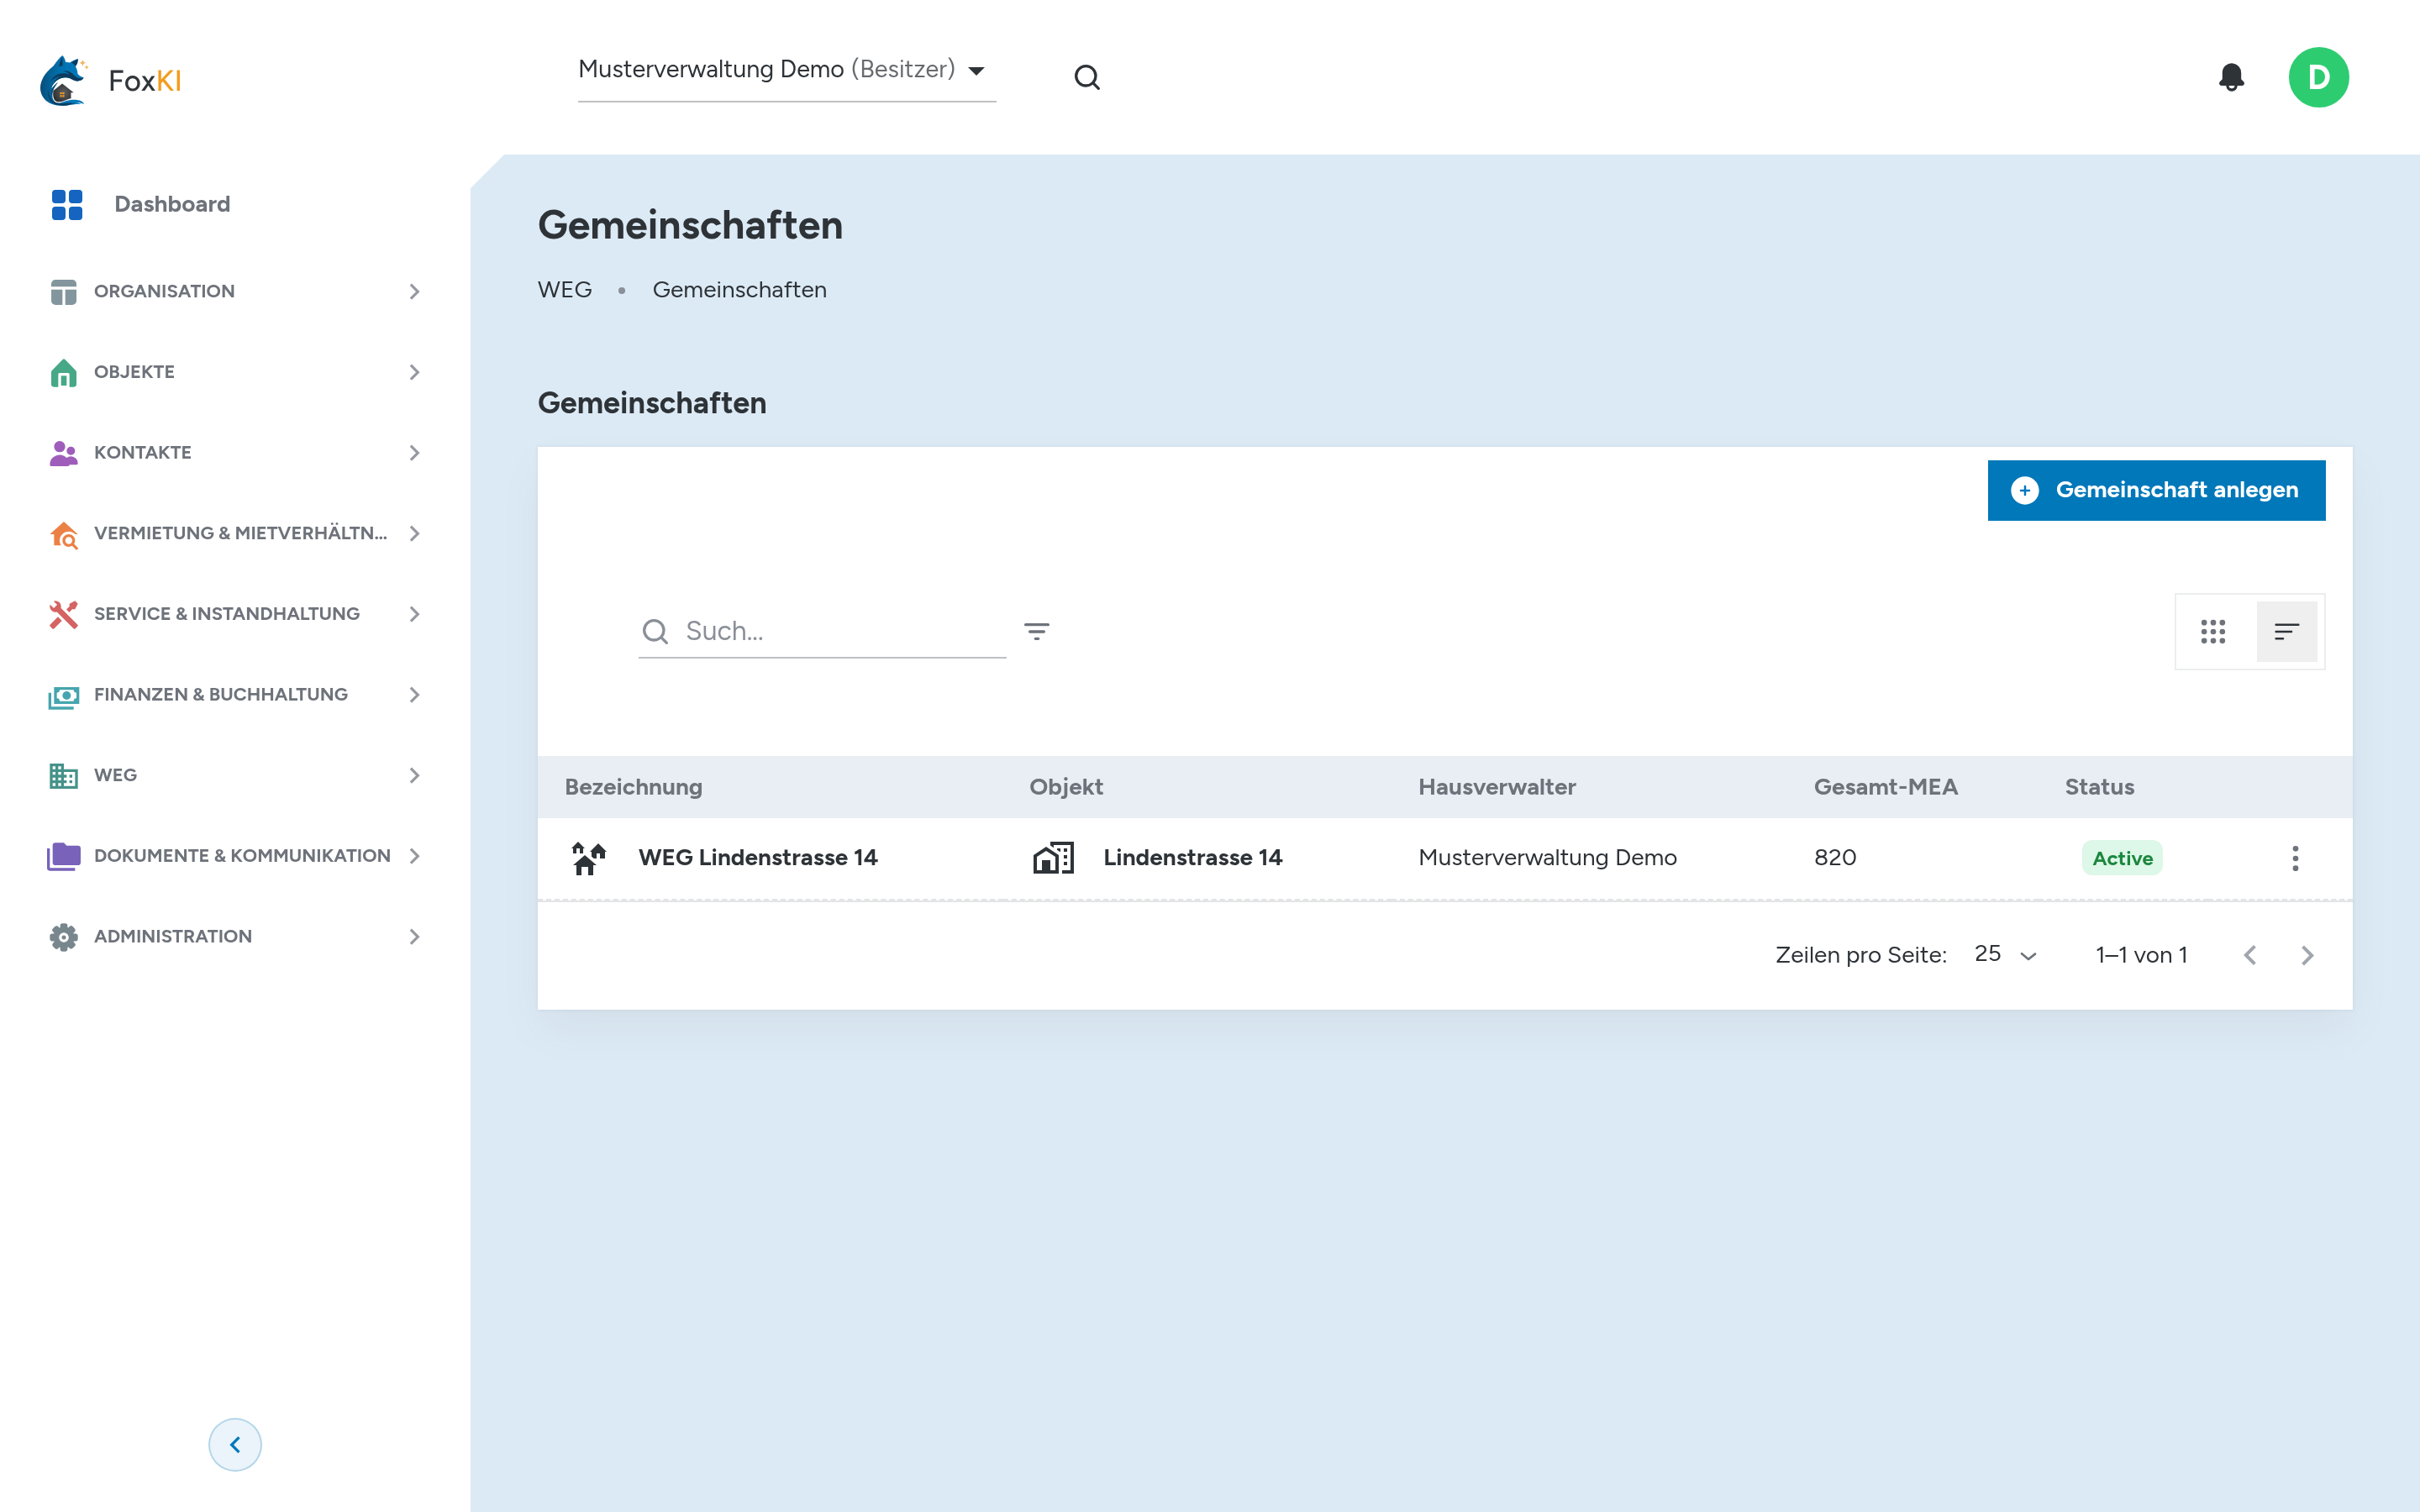Viewport: 2420px width, 1512px height.
Task: Click the 1–1 von 1 pagination text
Action: 2141,955
